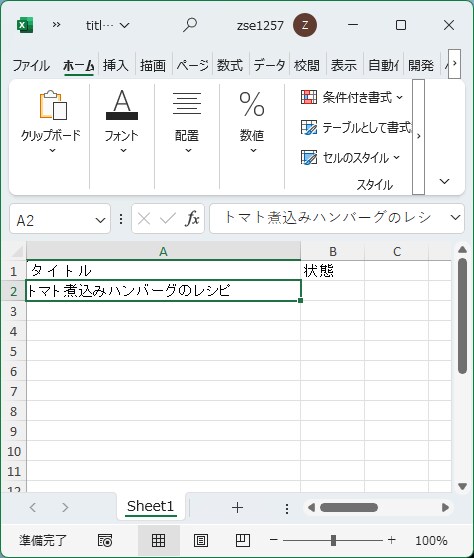Screen dimensions: 474x558
Task: Click テーブルとして書式設定
Action: tap(356, 127)
